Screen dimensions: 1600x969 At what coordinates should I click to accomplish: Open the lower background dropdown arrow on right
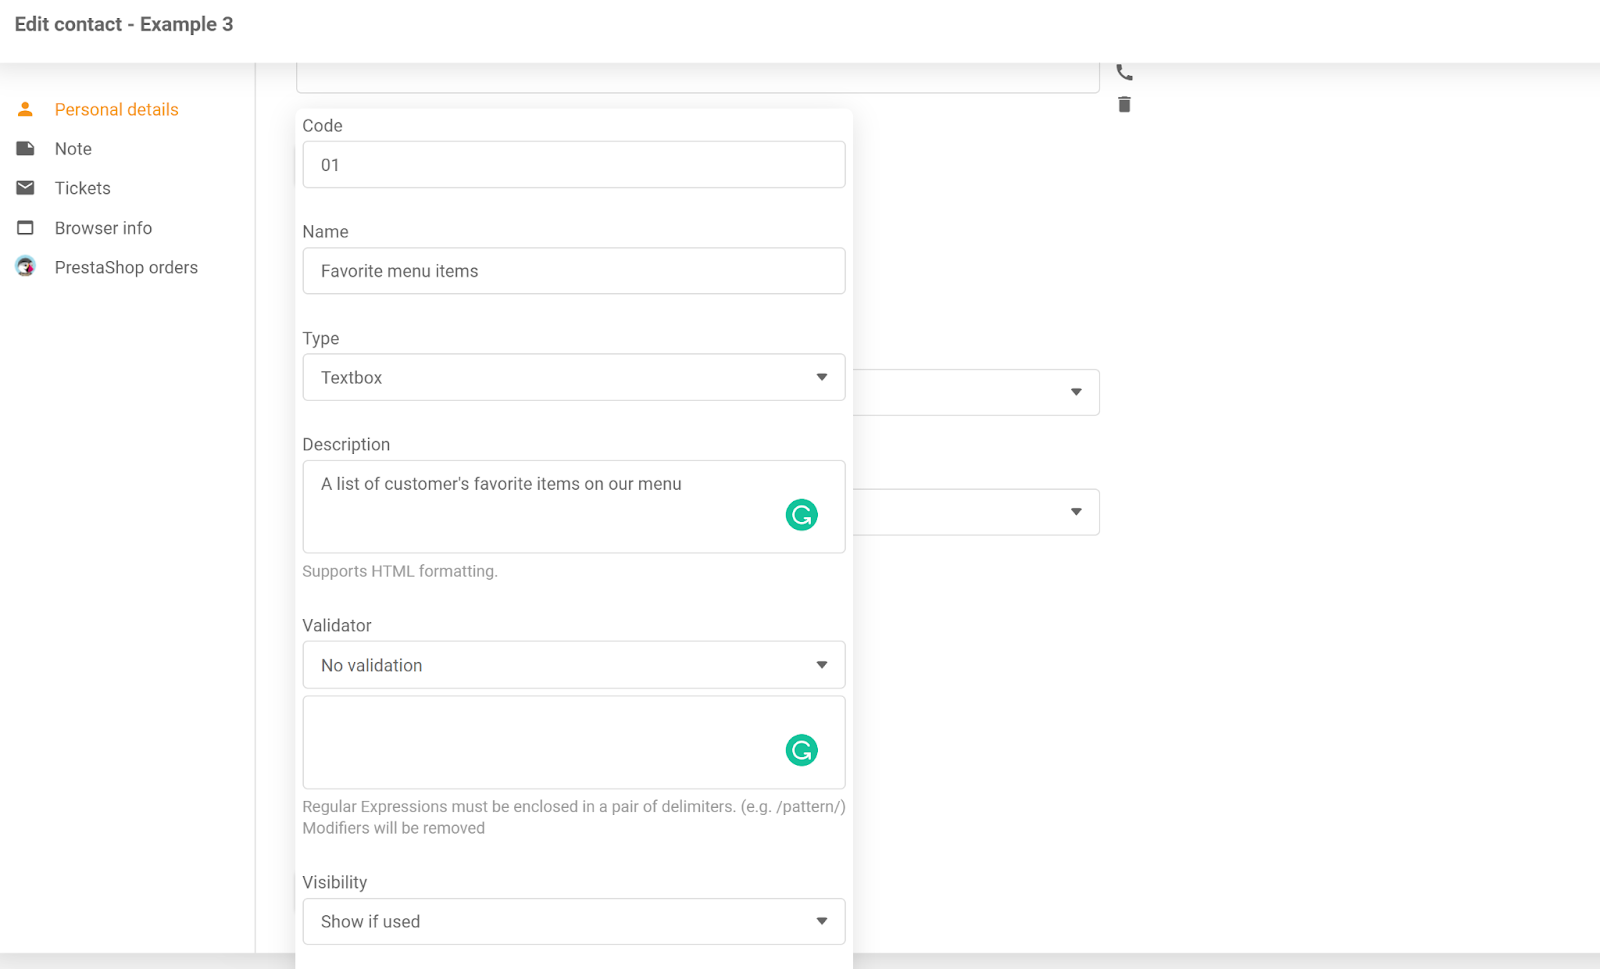(x=1076, y=512)
